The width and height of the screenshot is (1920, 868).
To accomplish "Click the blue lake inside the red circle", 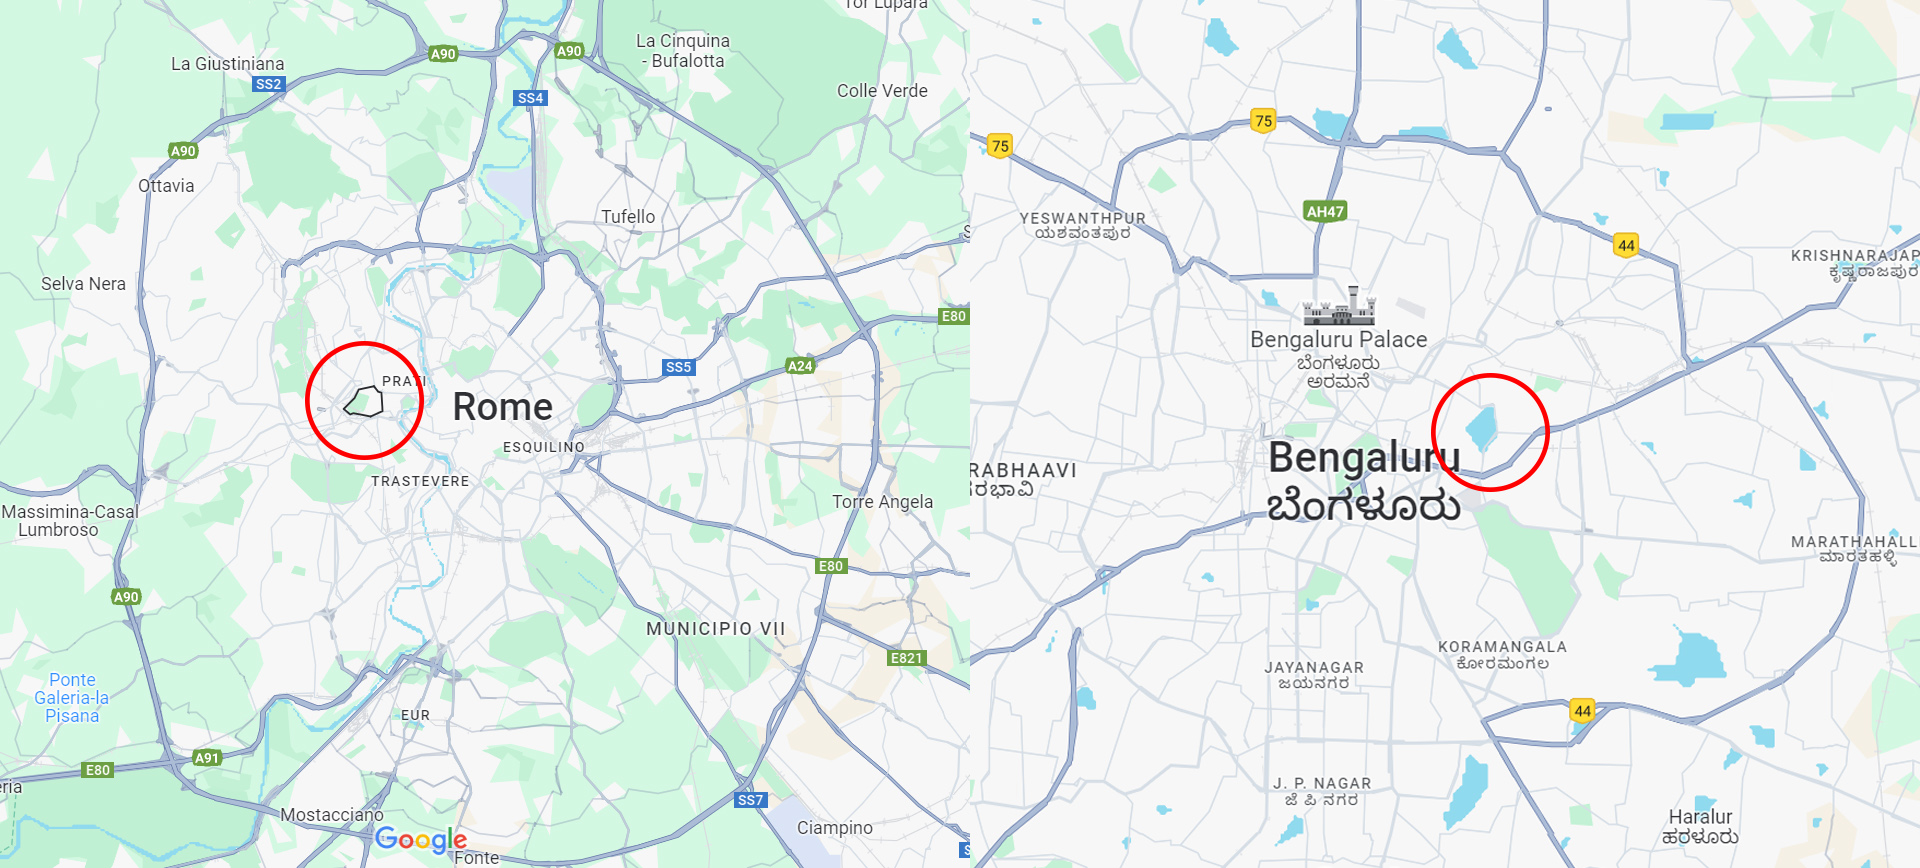I will [x=1482, y=428].
